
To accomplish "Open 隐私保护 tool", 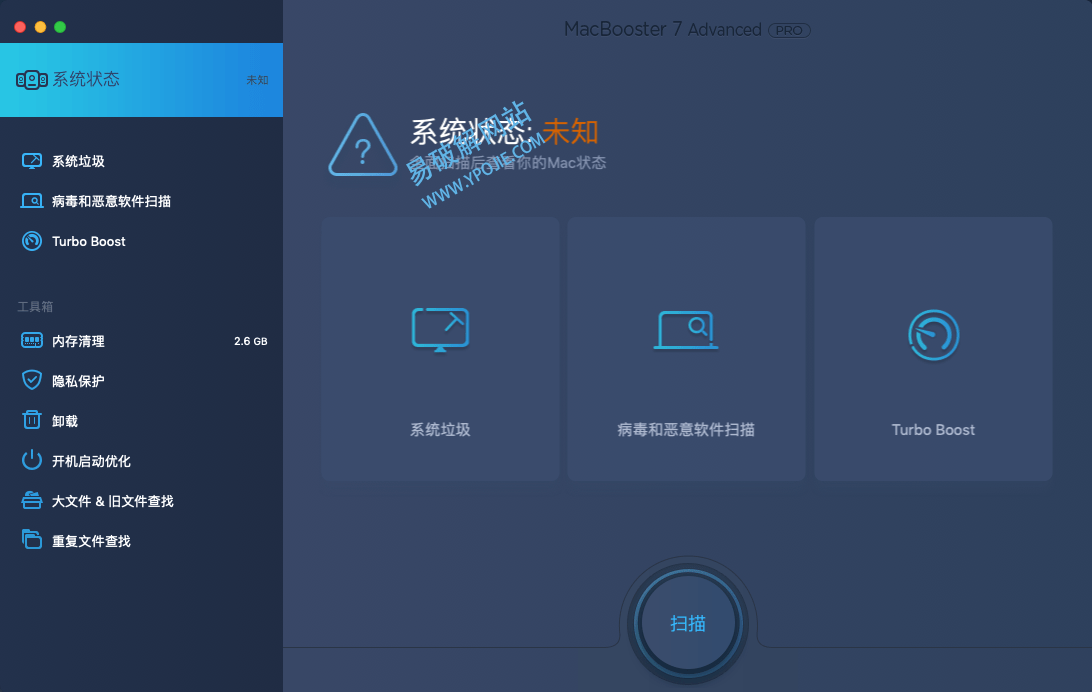I will pos(78,381).
